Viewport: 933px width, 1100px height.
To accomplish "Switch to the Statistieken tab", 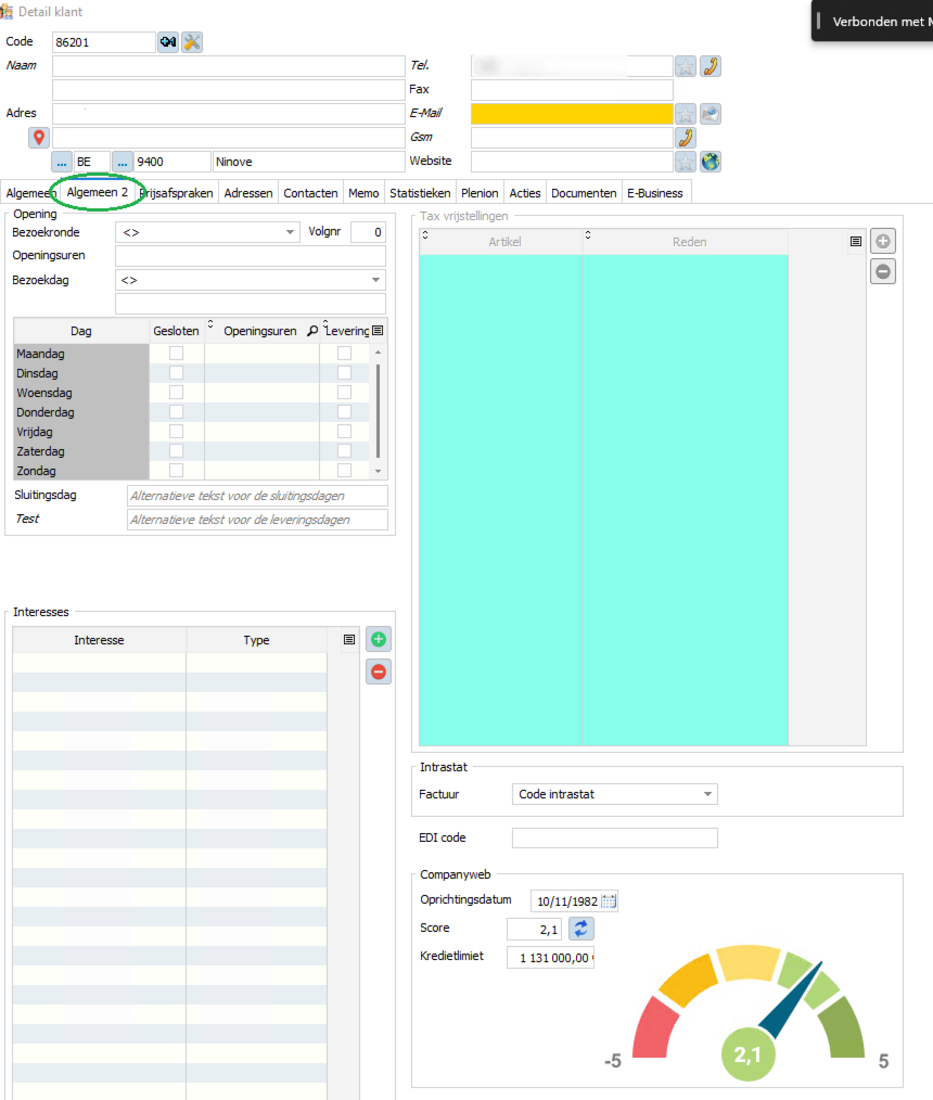I will point(419,193).
